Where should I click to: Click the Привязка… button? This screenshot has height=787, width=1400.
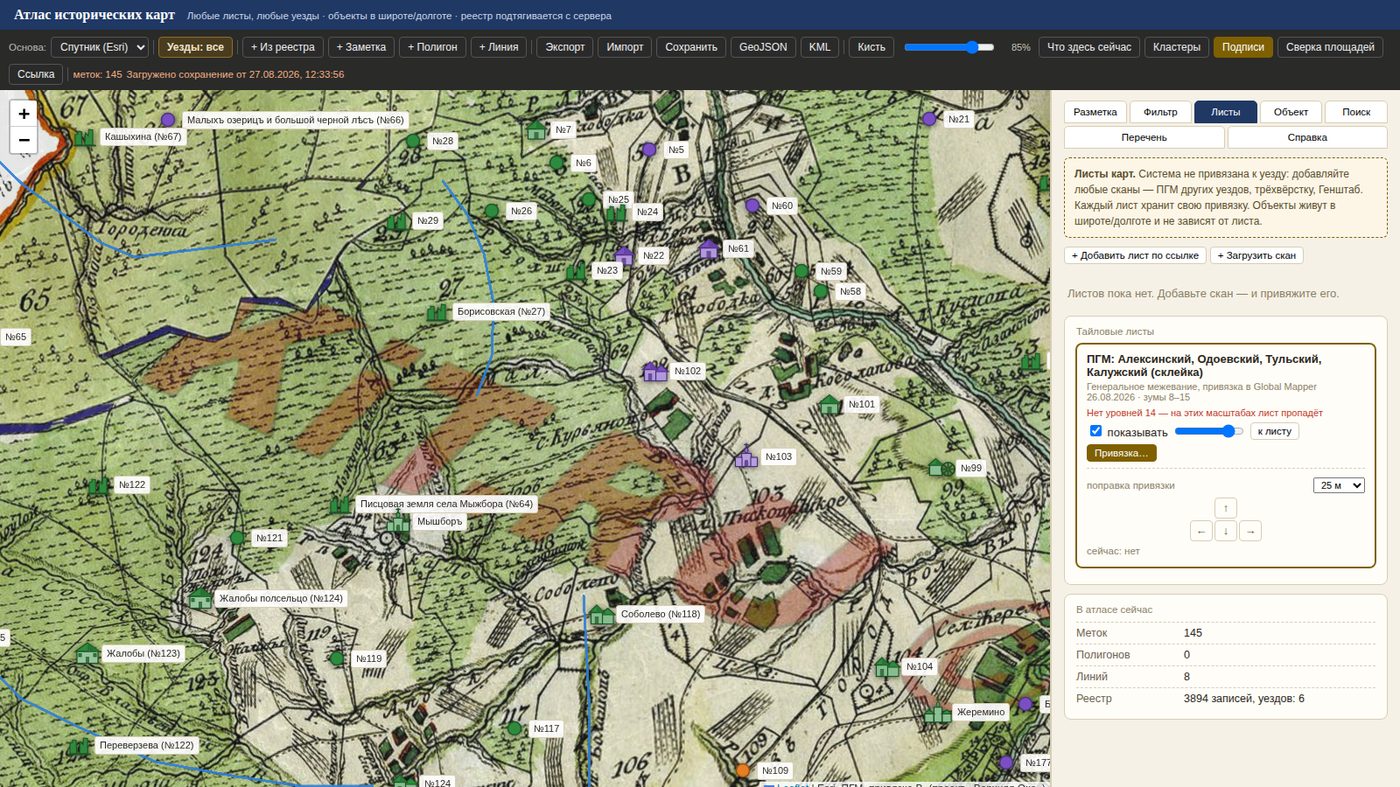(x=1121, y=453)
